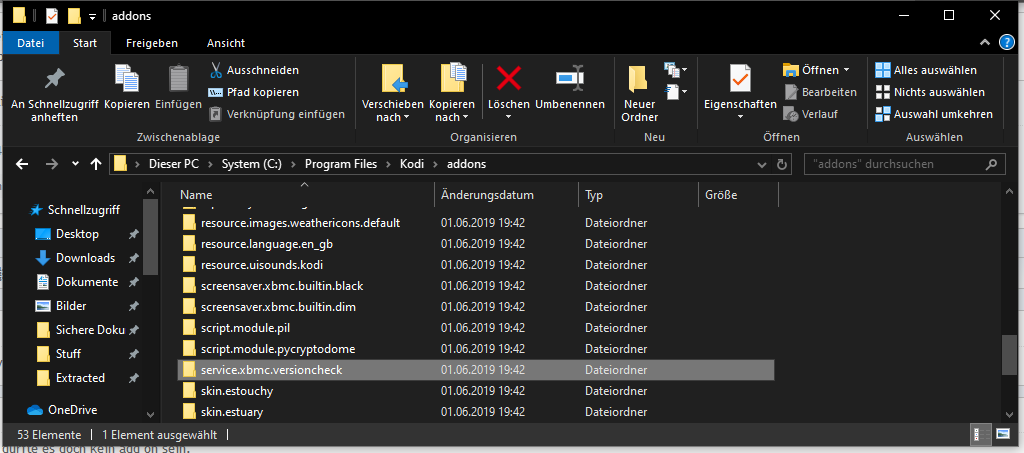Open the recent locations dropdown

tap(75, 164)
